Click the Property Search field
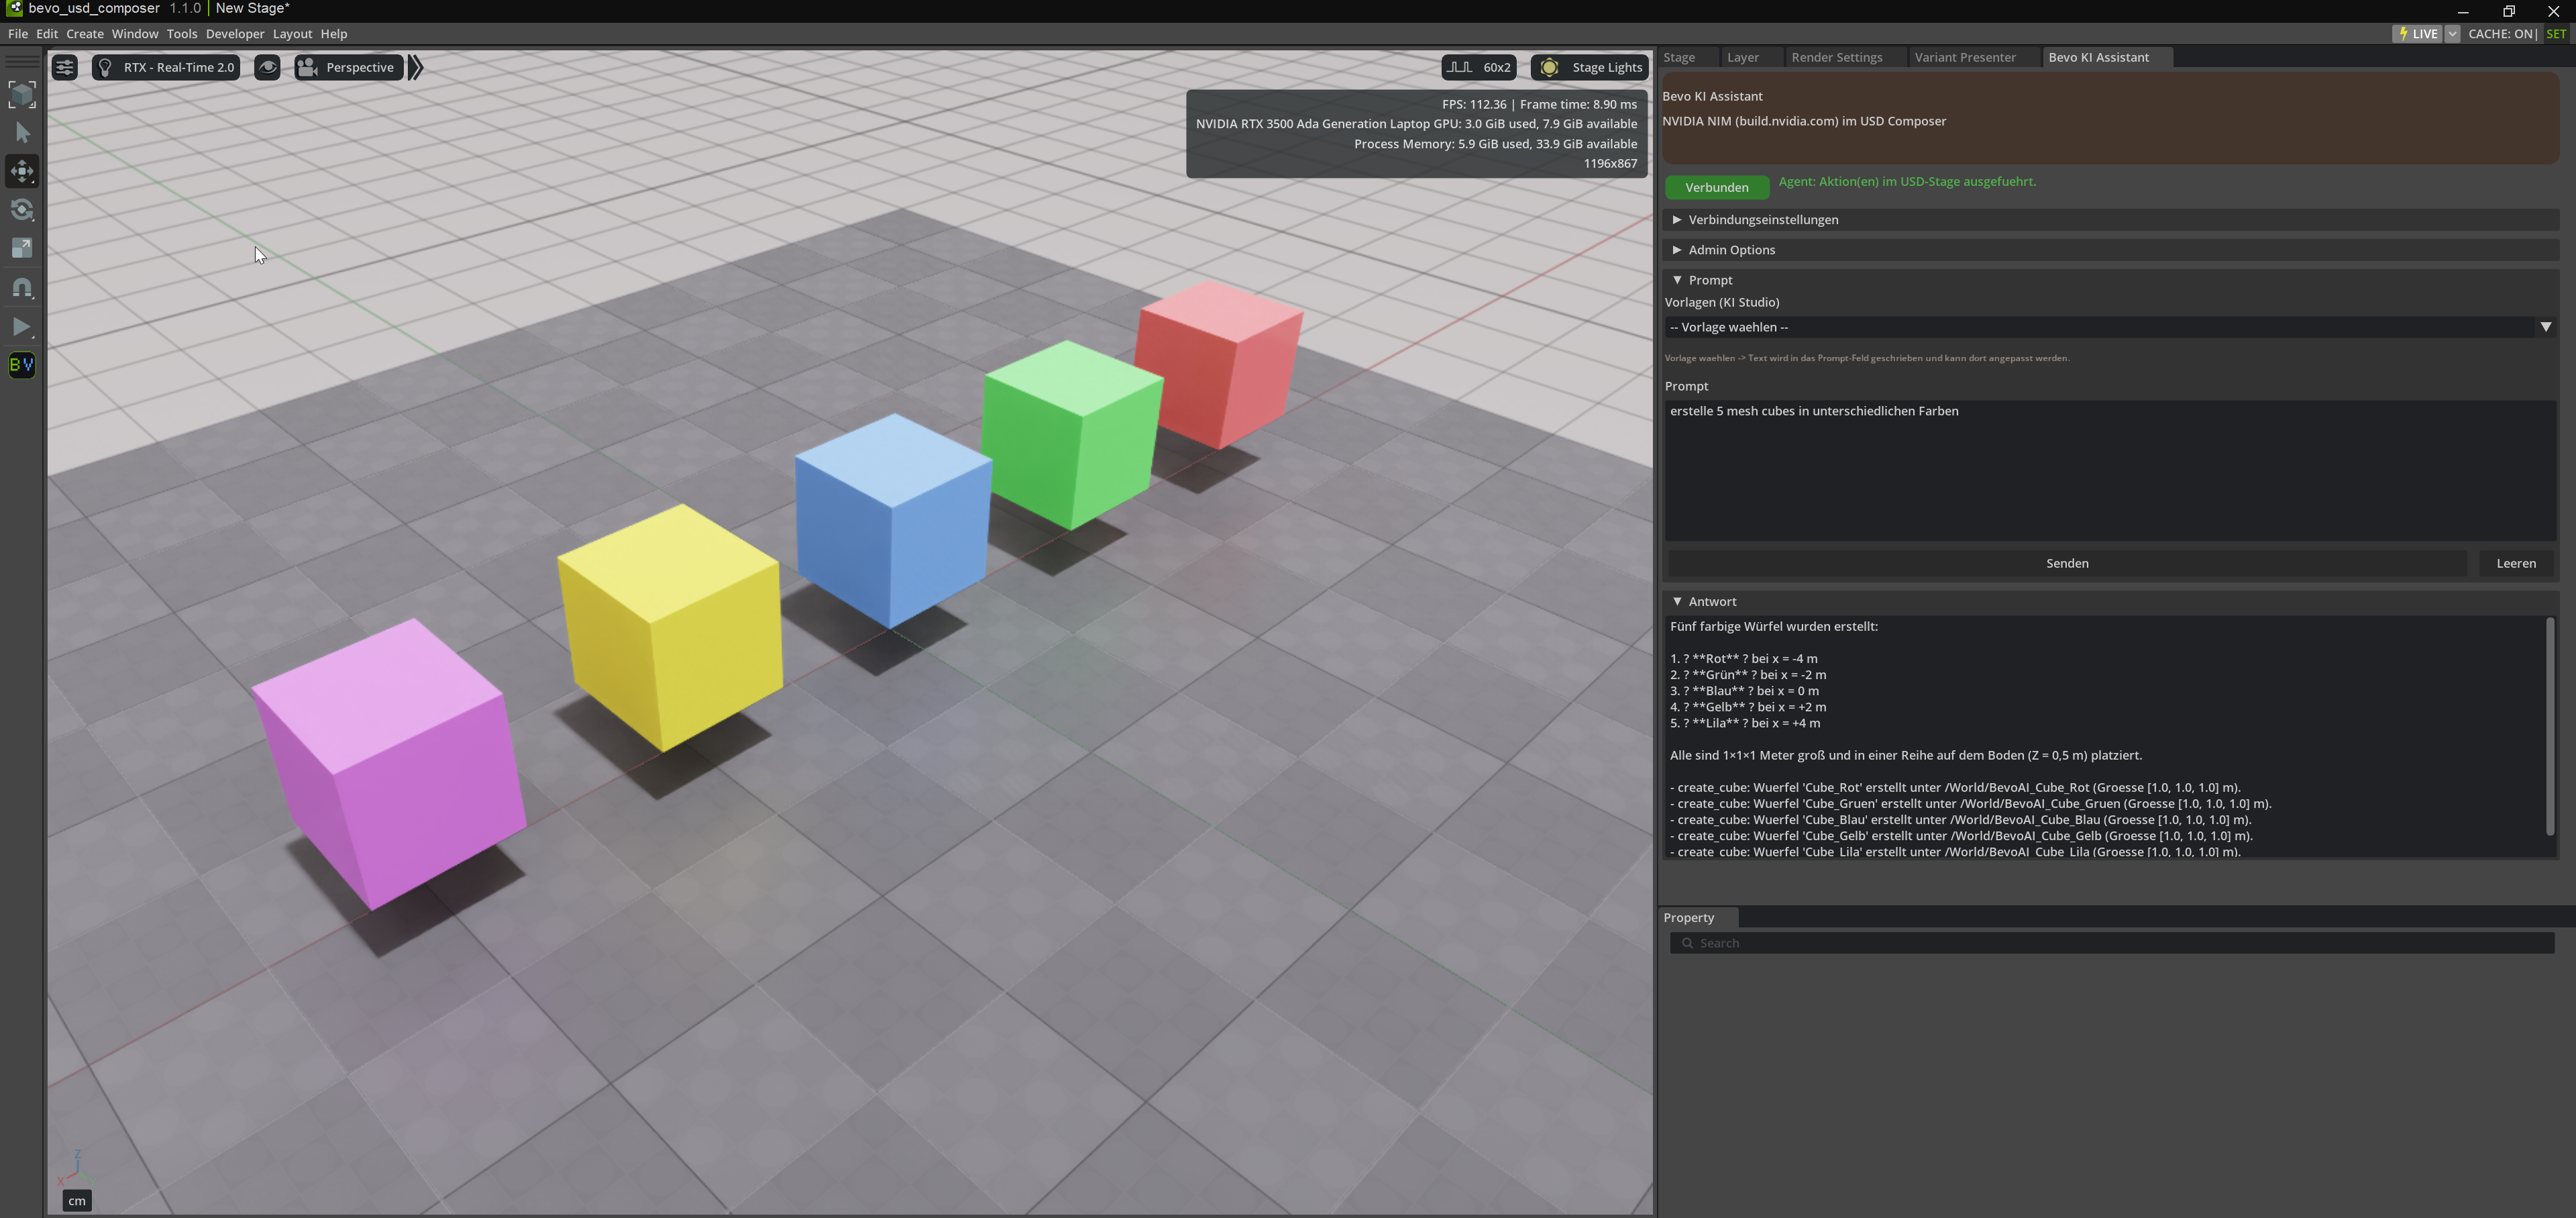This screenshot has height=1218, width=2576. [x=2112, y=943]
